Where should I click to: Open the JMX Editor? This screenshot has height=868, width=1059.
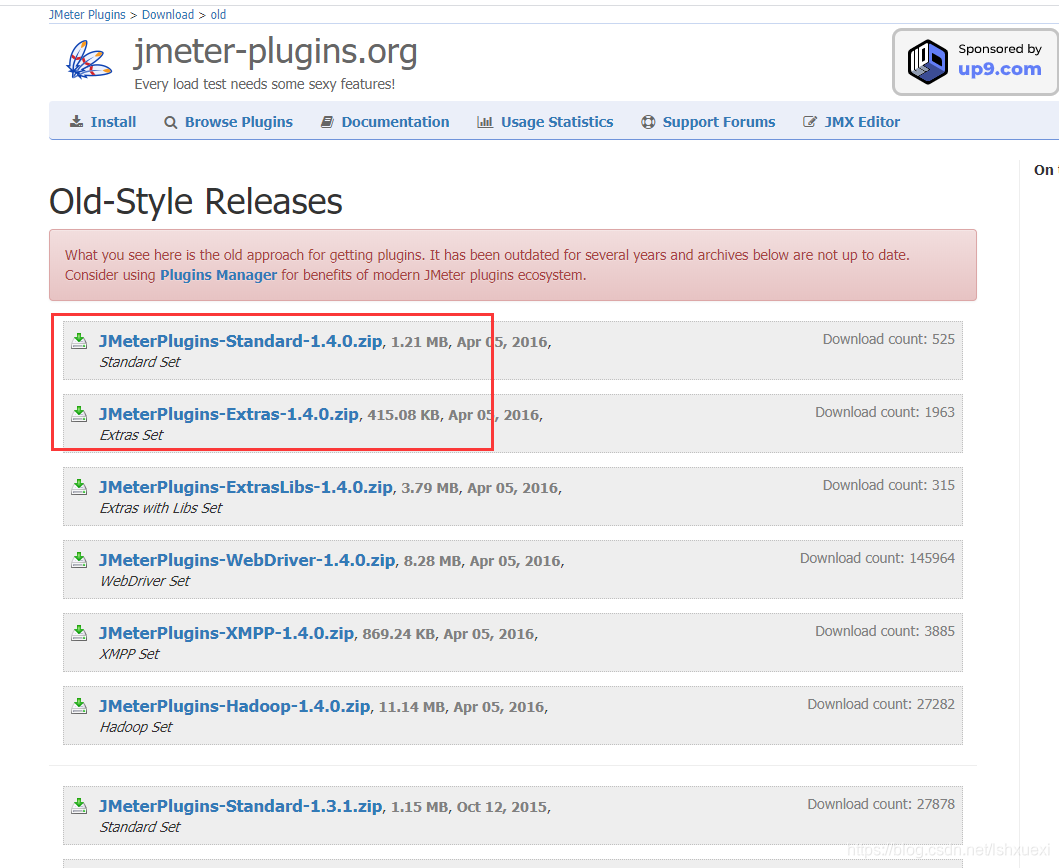[x=862, y=122]
